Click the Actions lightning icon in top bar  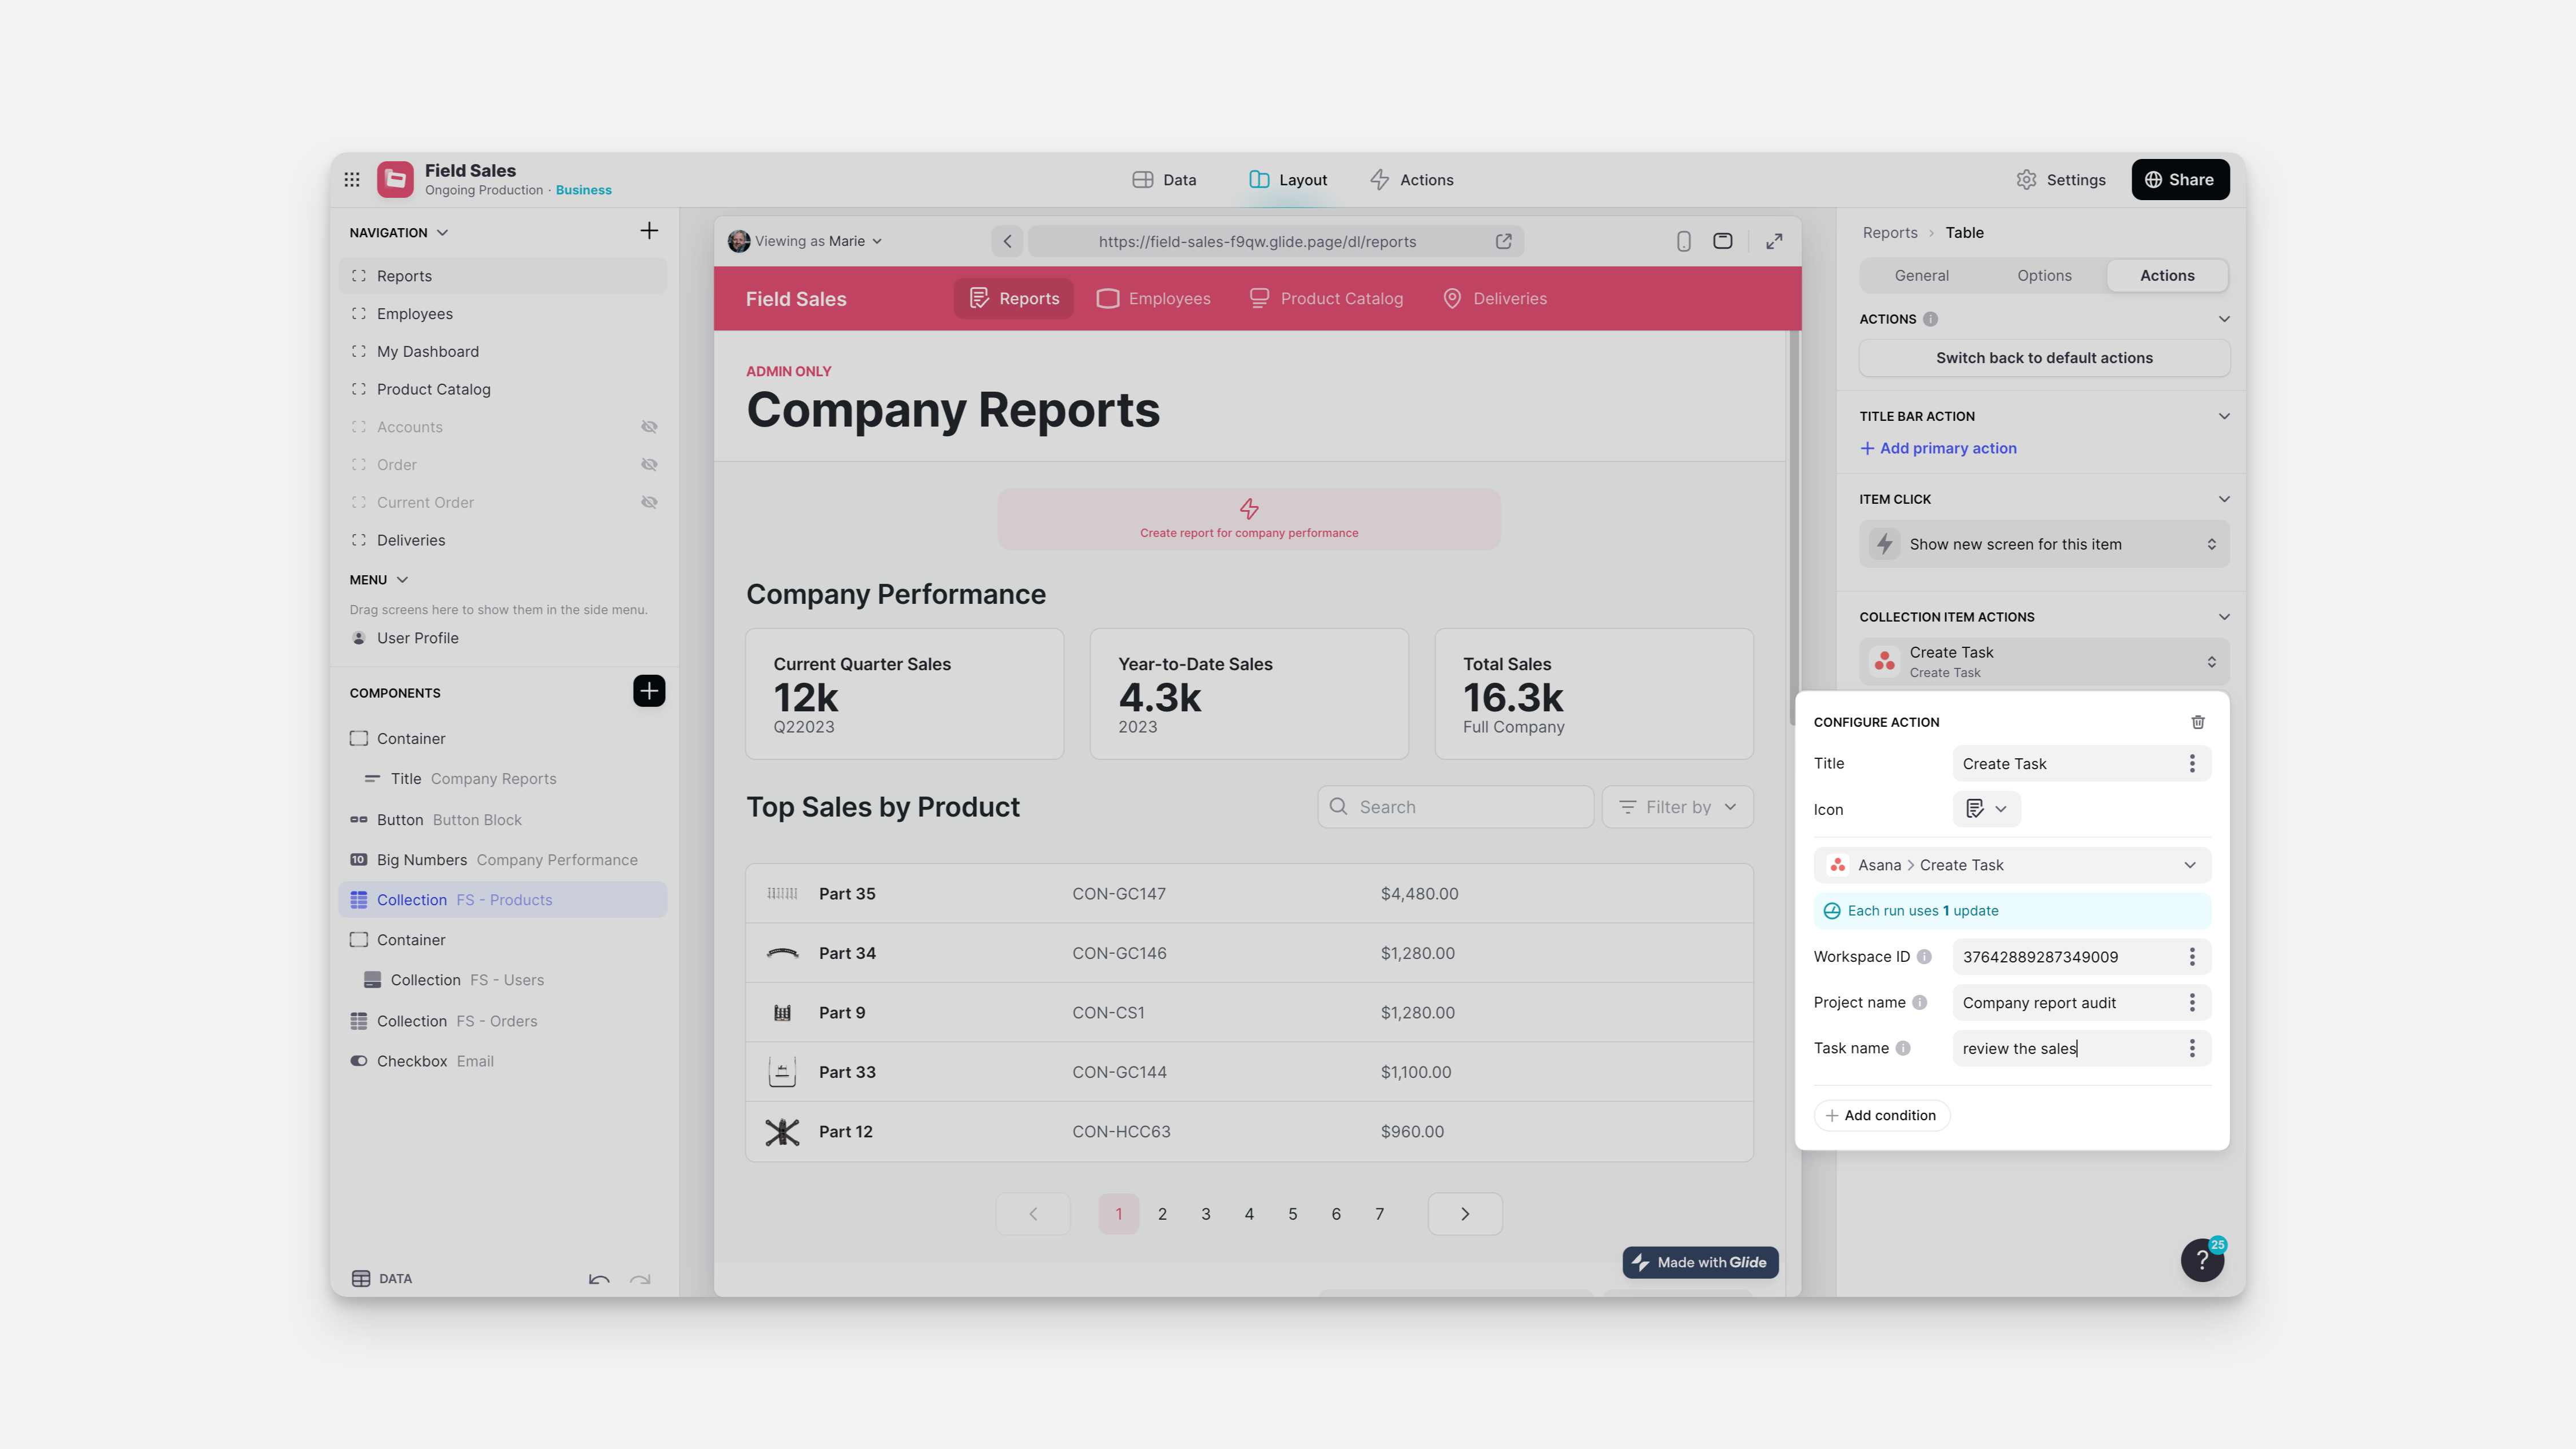1379,179
